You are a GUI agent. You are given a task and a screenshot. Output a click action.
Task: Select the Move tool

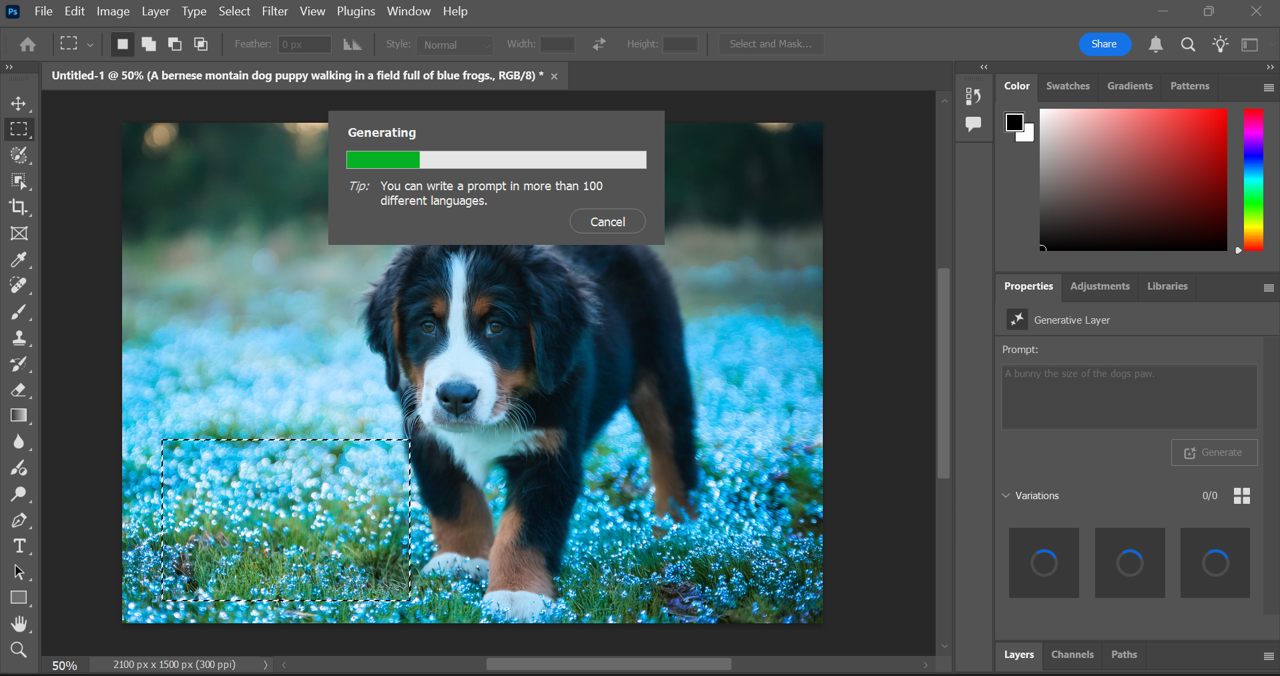(x=19, y=103)
